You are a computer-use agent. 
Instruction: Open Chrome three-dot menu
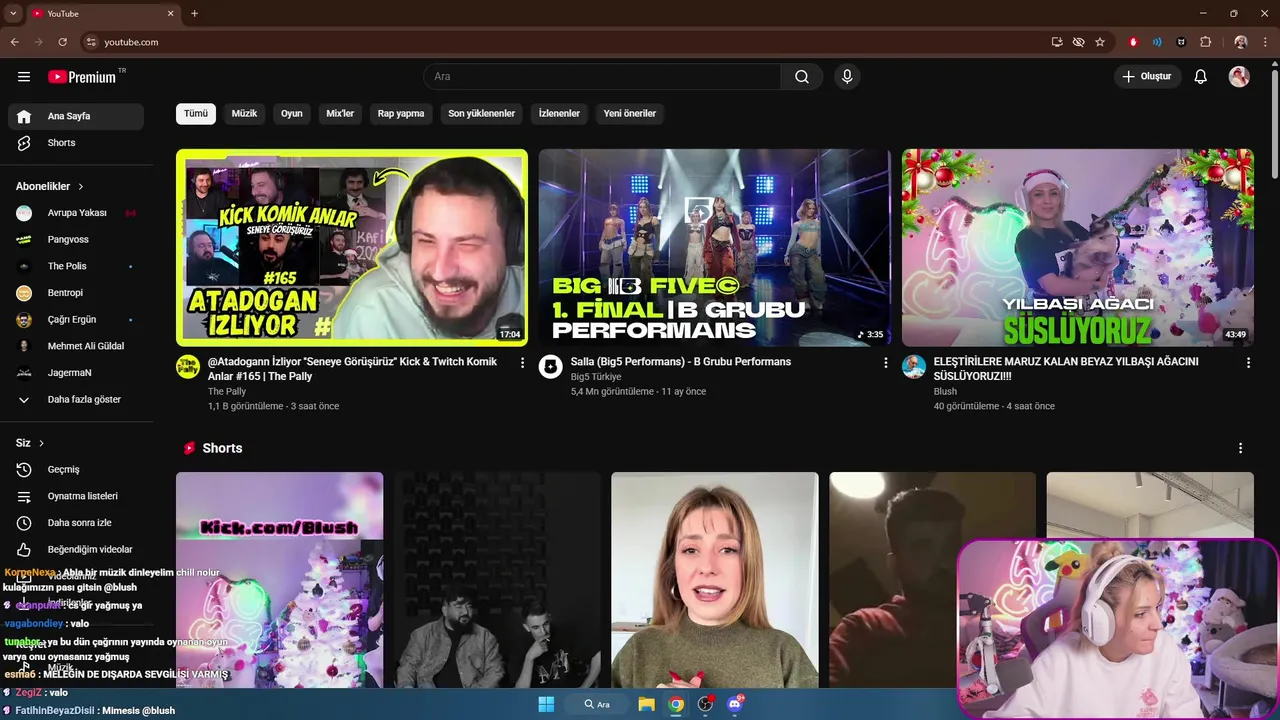tap(1267, 42)
